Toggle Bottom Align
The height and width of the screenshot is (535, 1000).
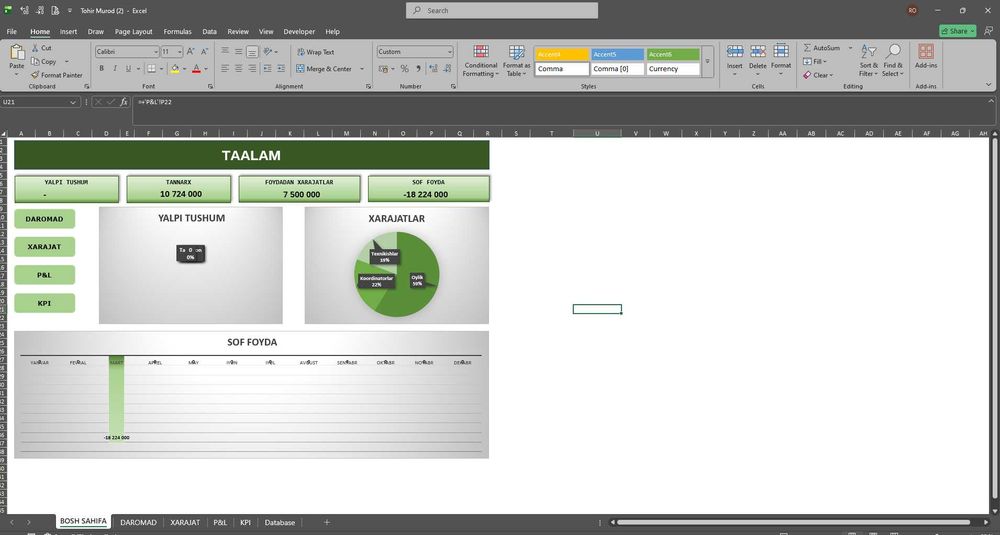[252, 52]
